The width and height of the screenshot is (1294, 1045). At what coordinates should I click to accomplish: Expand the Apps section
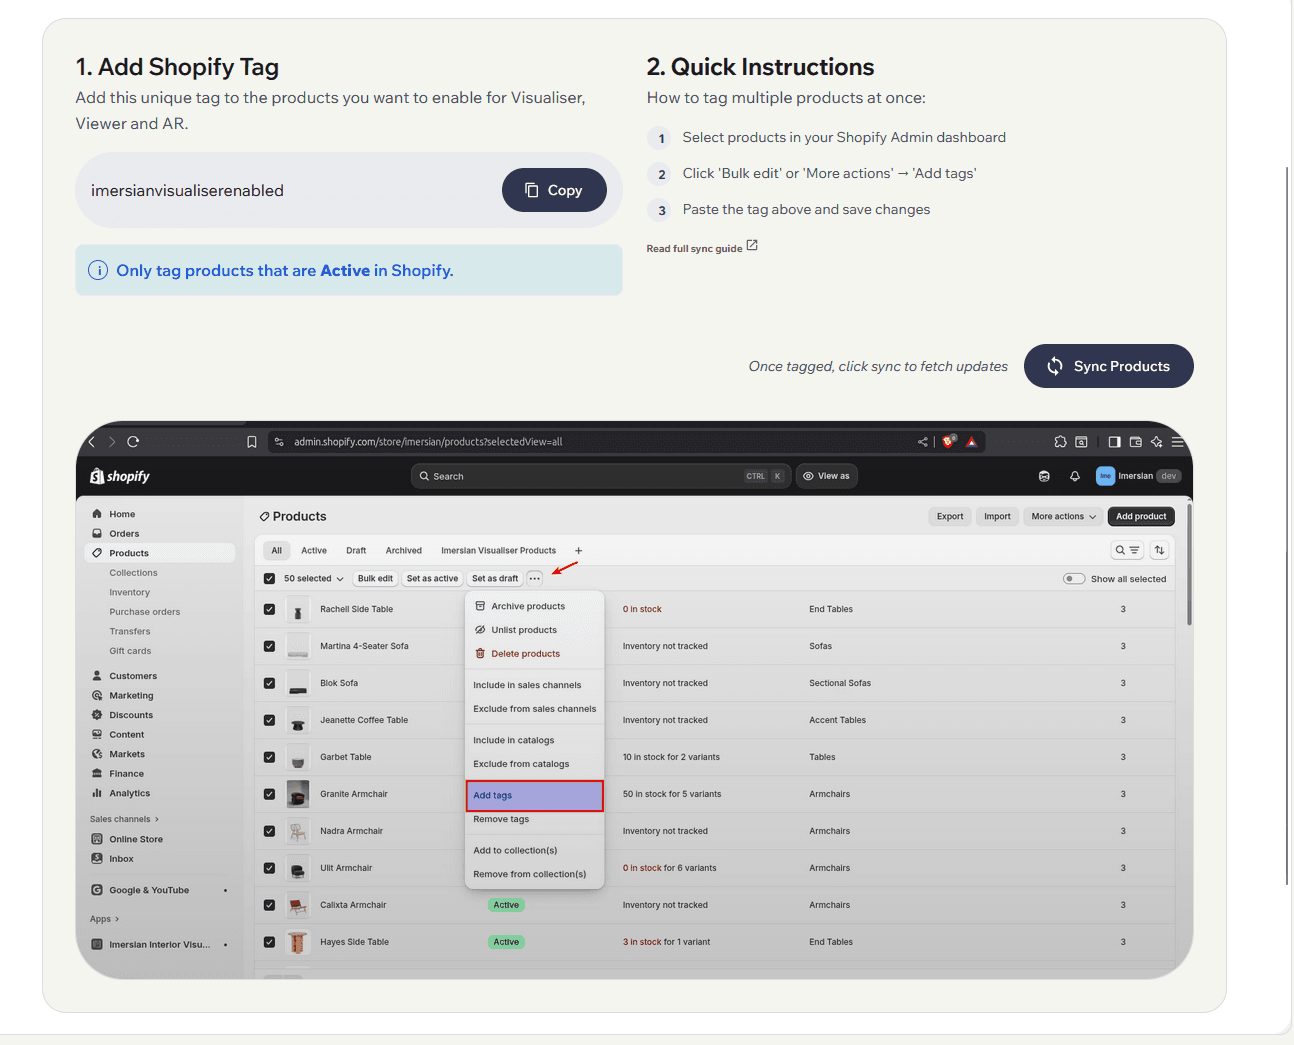104,919
